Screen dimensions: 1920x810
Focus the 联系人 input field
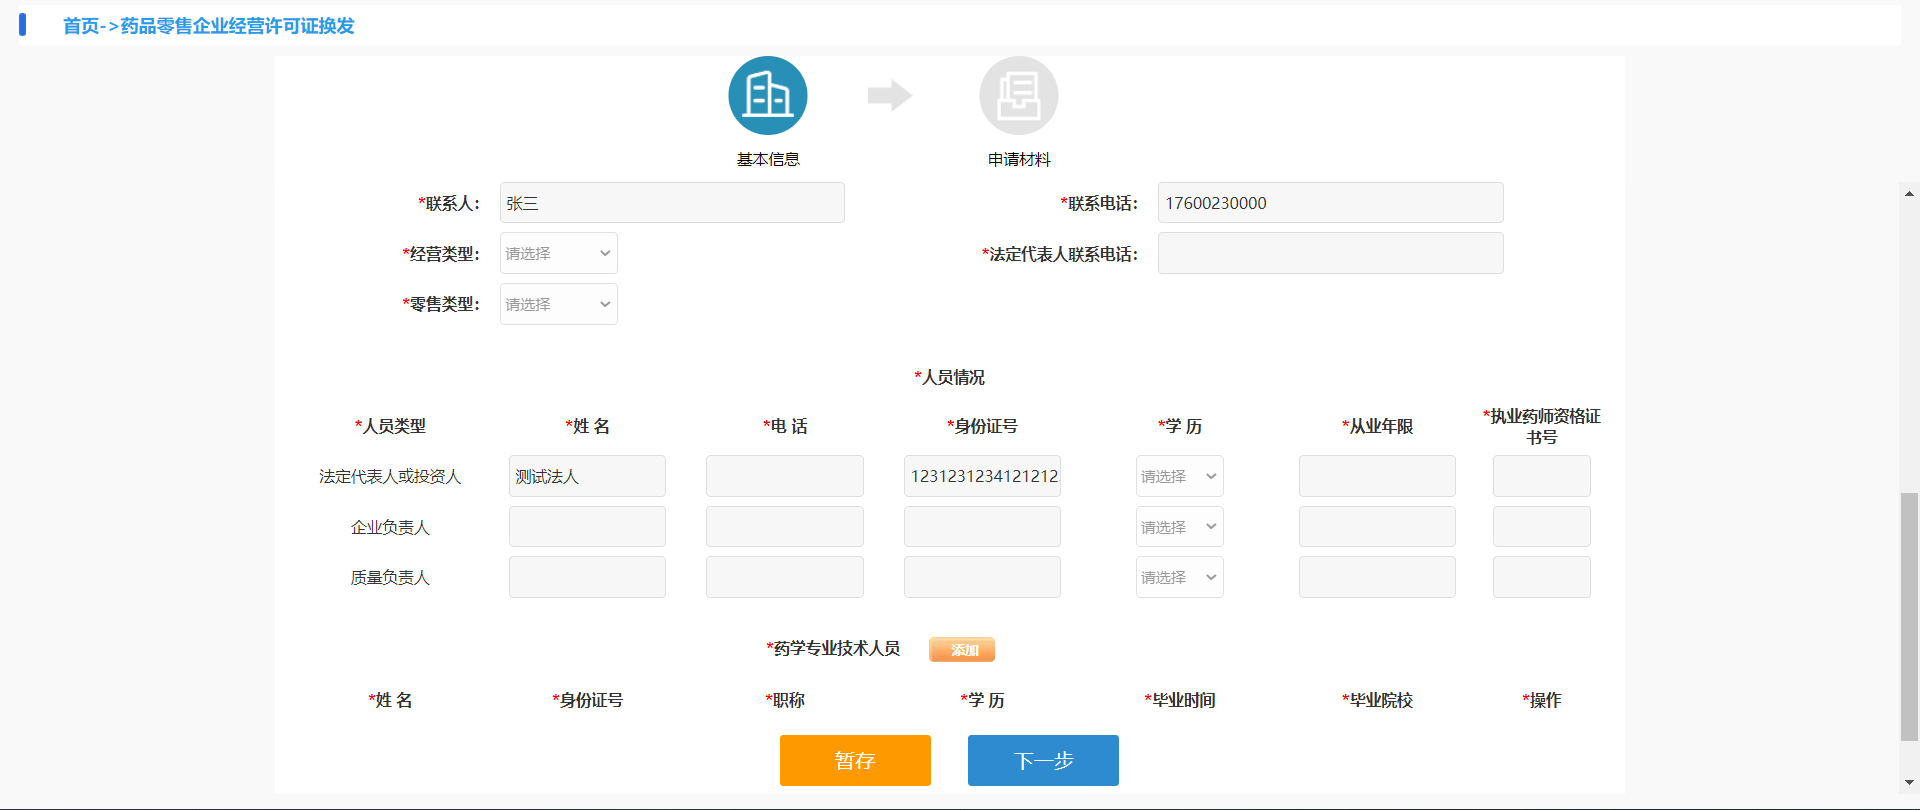click(x=672, y=203)
